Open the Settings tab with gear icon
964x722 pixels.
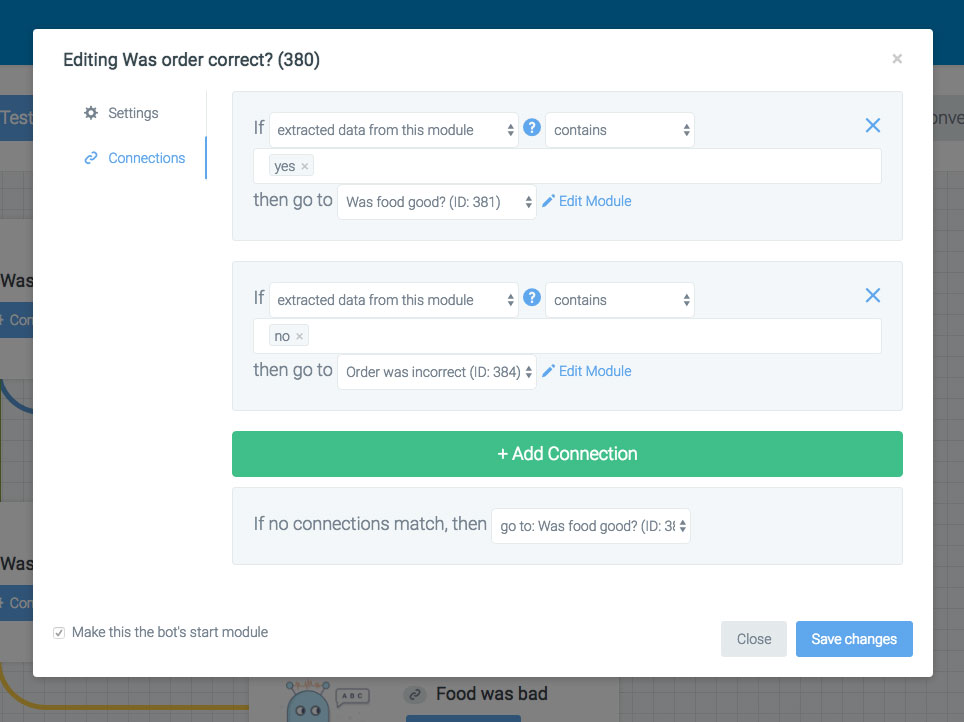tap(121, 113)
